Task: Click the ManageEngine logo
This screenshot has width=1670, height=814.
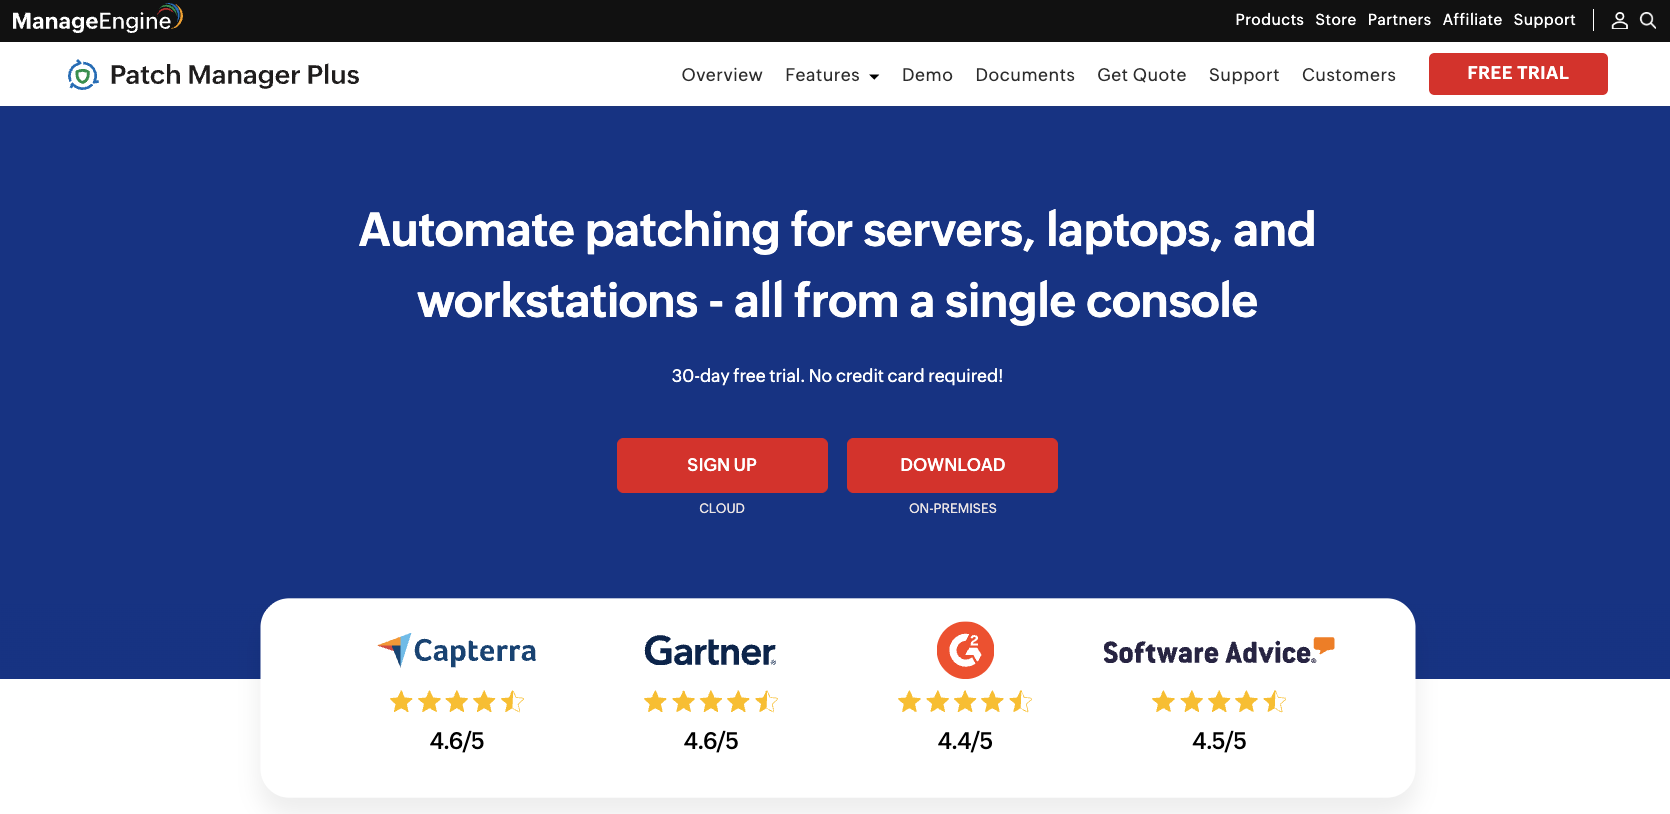Action: coord(97,19)
